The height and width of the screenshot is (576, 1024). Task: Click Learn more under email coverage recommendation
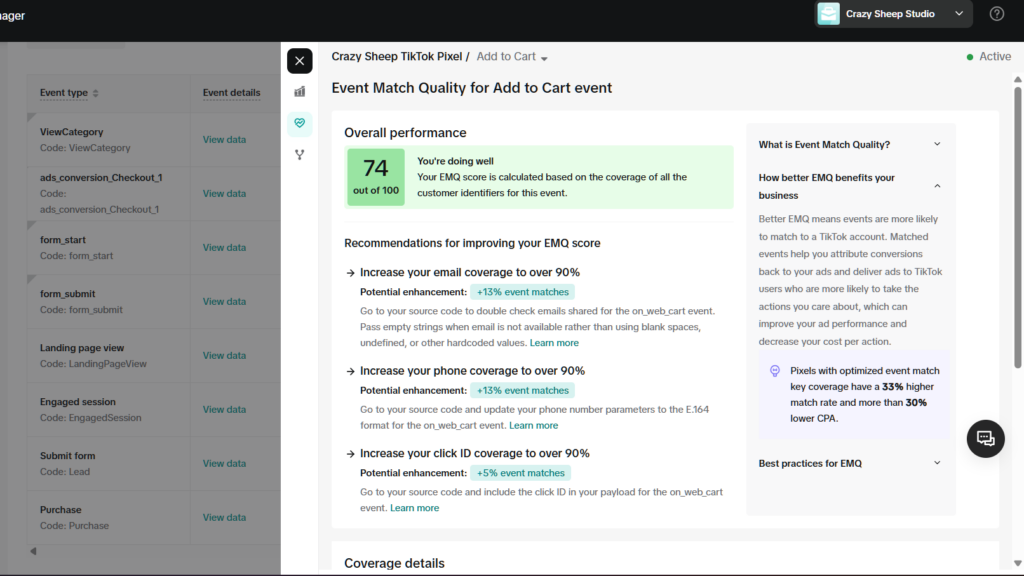pyautogui.click(x=554, y=343)
